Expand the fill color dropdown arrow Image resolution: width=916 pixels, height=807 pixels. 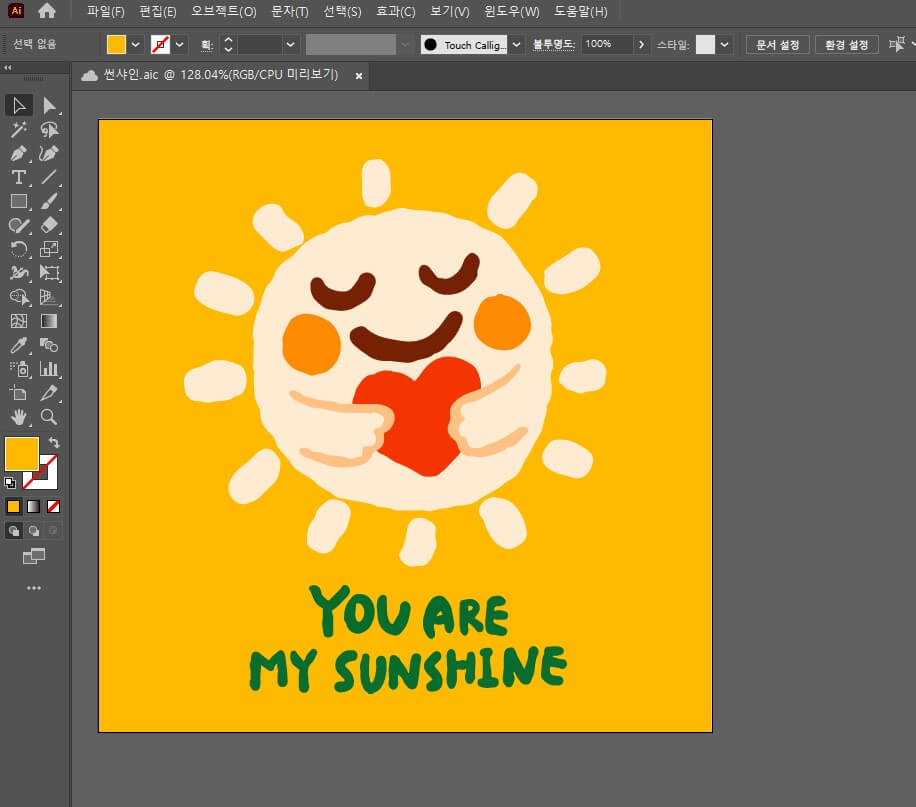click(x=135, y=45)
